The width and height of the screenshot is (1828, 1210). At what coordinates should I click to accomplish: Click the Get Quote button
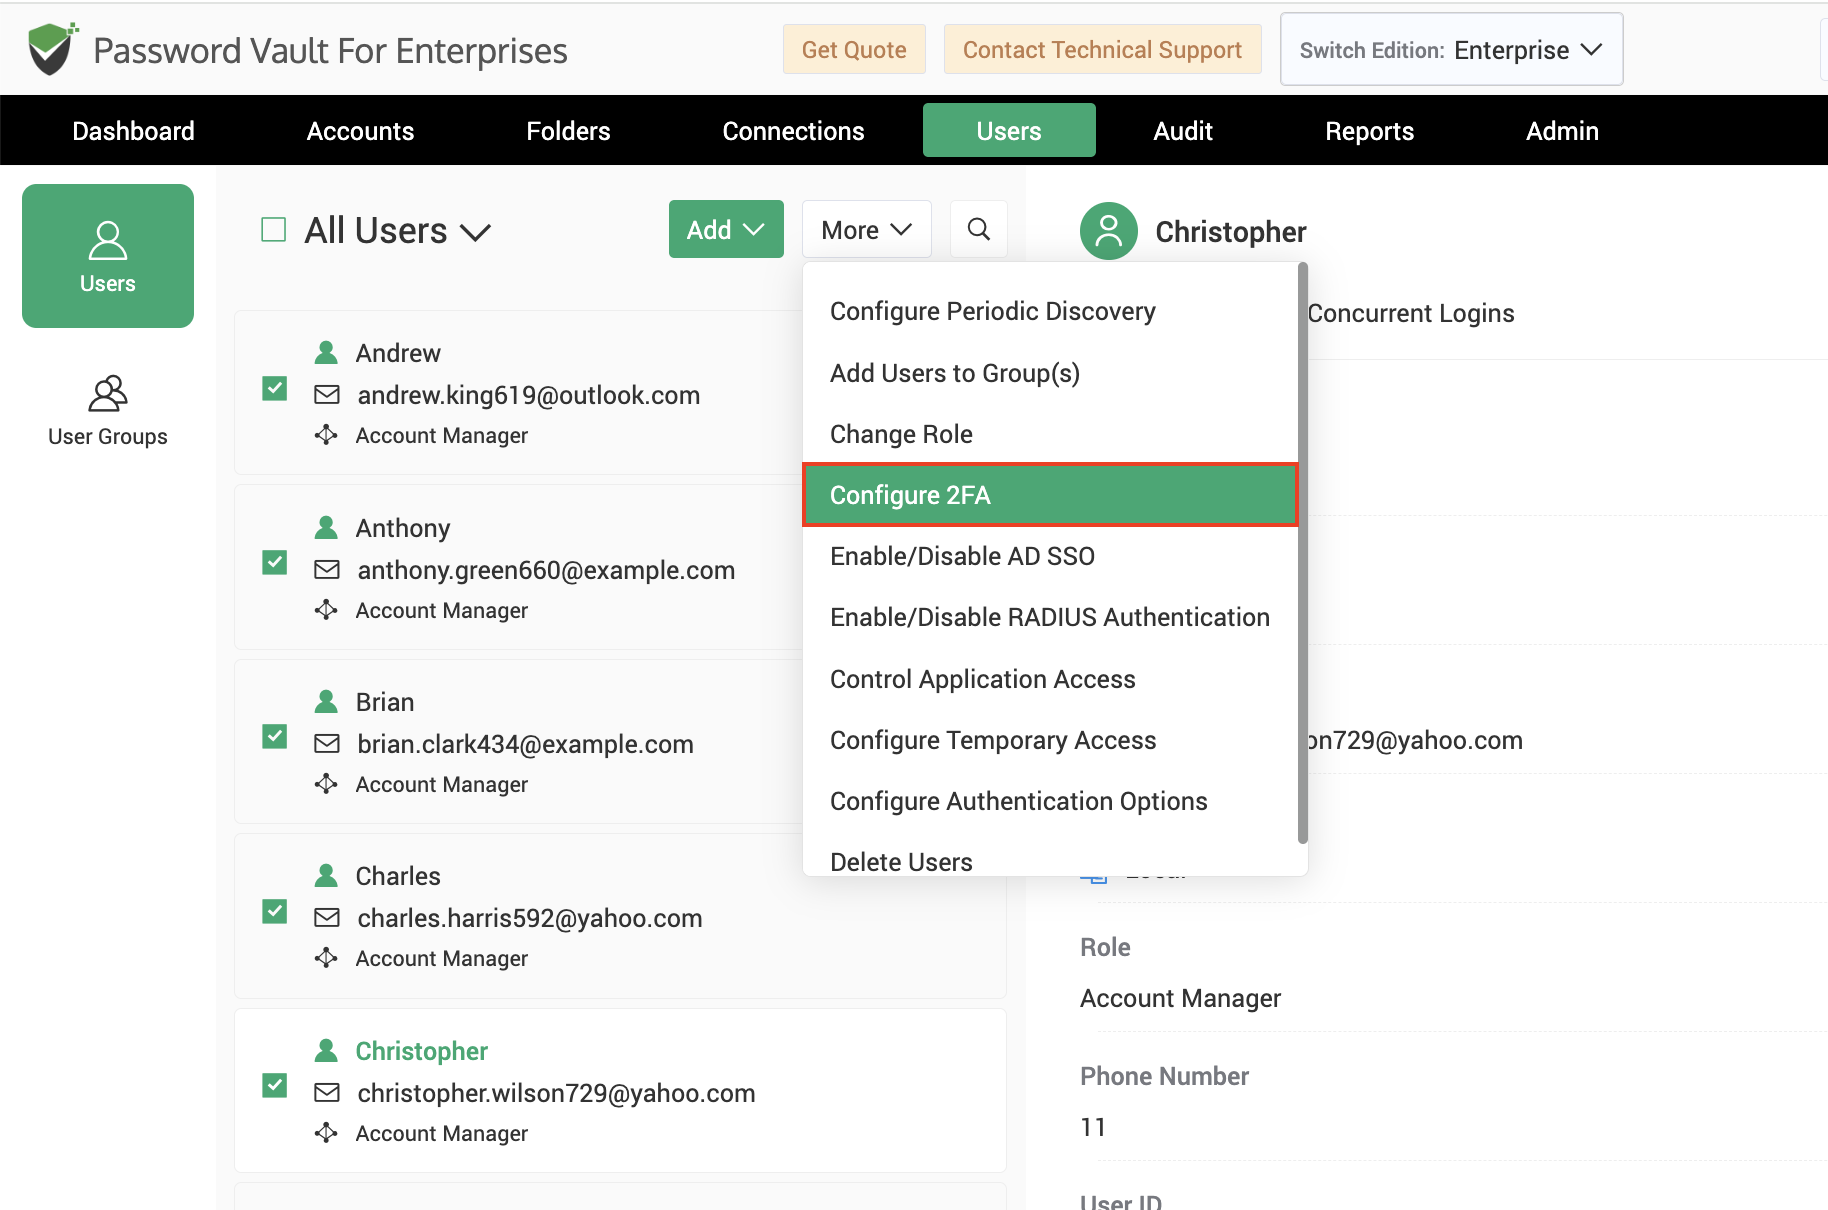point(854,49)
